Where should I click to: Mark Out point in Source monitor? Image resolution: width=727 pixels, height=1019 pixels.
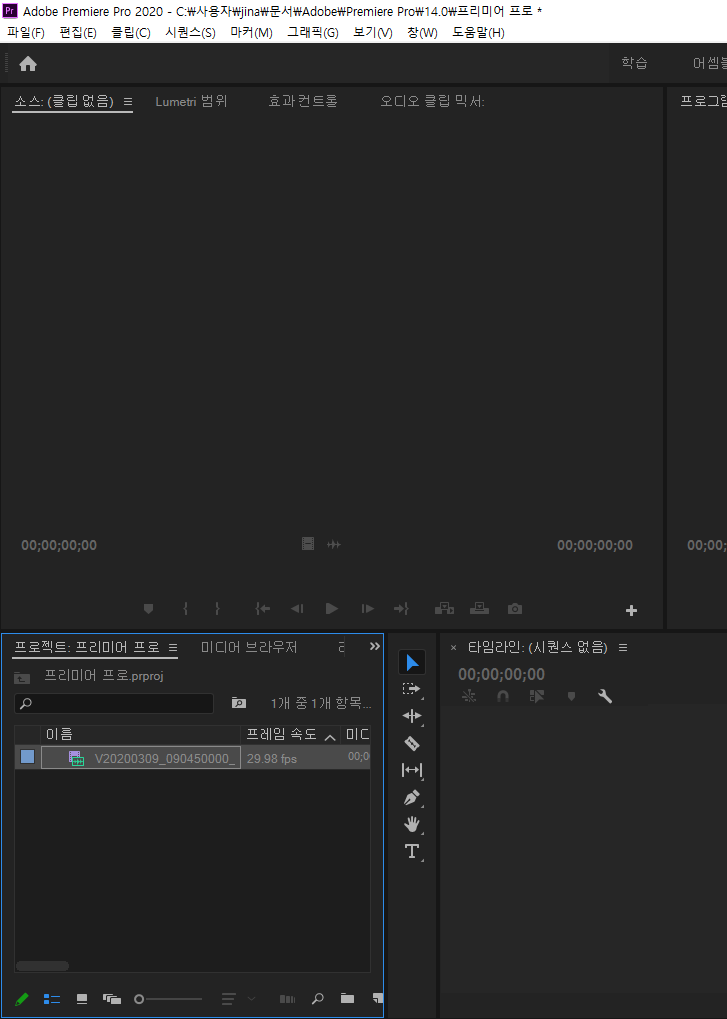tap(218, 609)
